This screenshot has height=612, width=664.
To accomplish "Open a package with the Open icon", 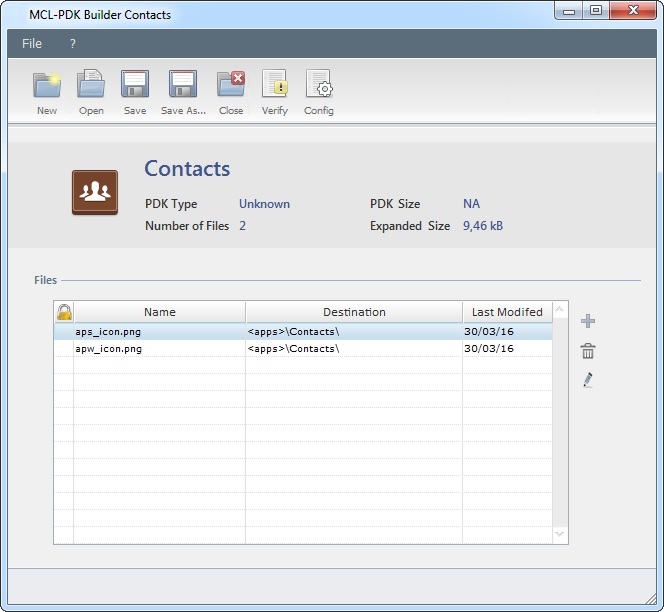I will point(91,84).
